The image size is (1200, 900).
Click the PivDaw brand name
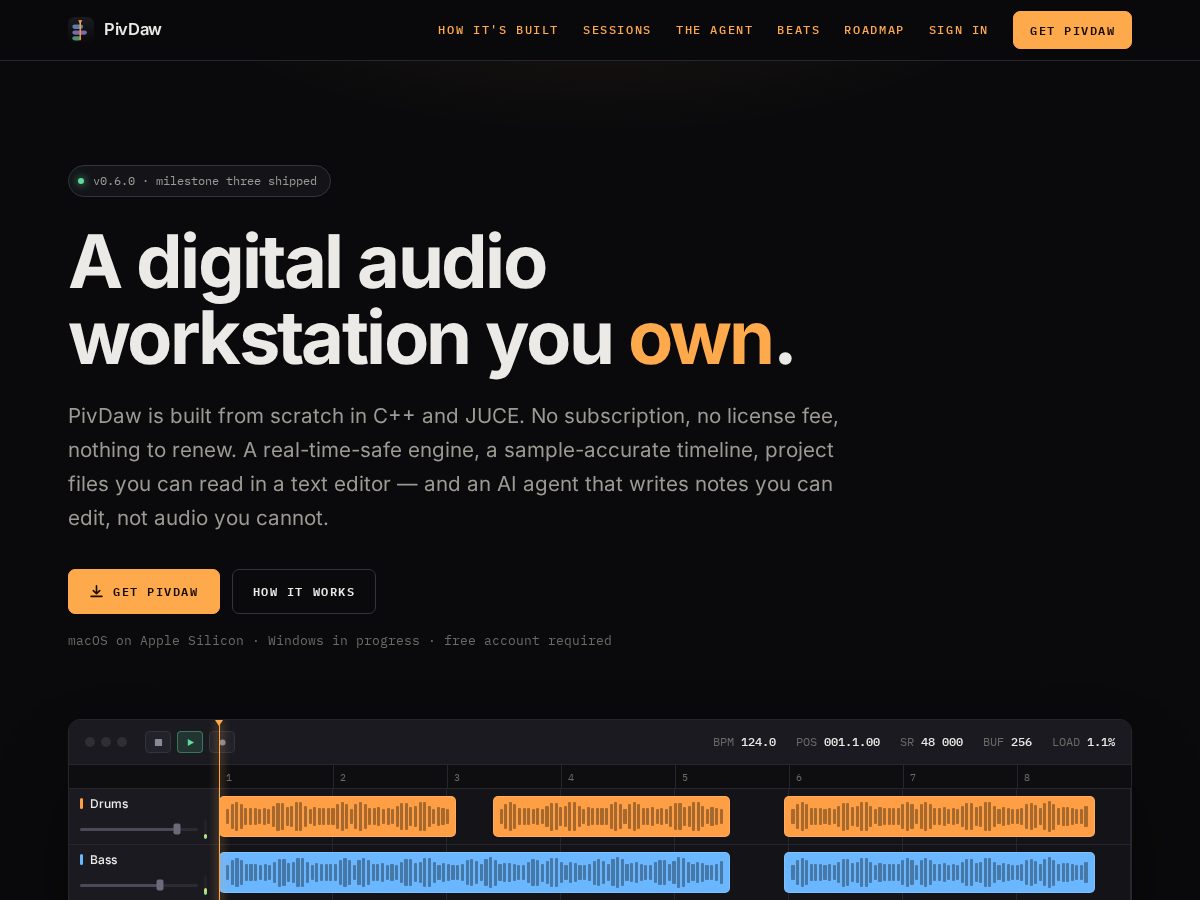(132, 30)
